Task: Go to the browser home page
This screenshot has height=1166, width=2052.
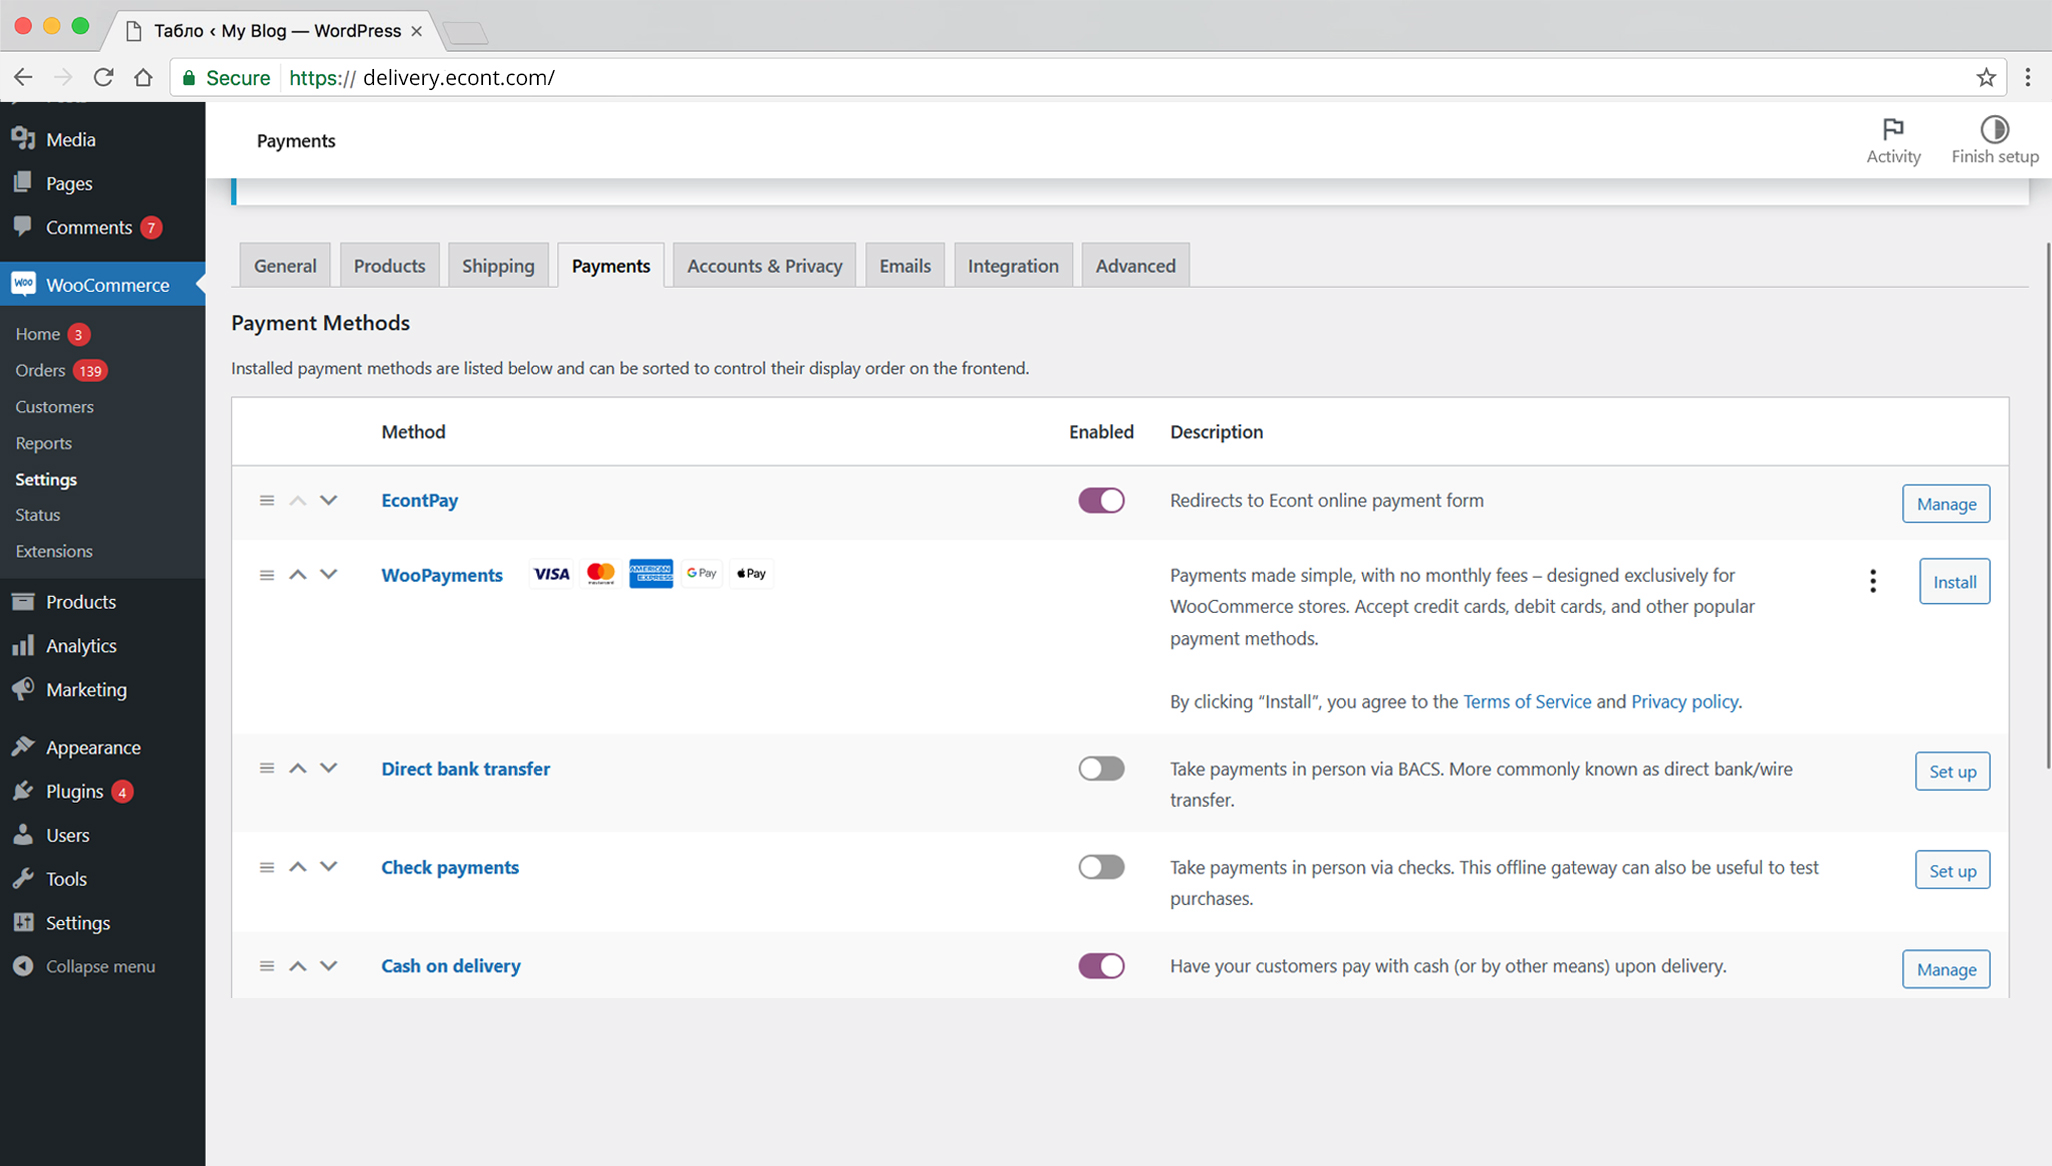Action: [143, 77]
